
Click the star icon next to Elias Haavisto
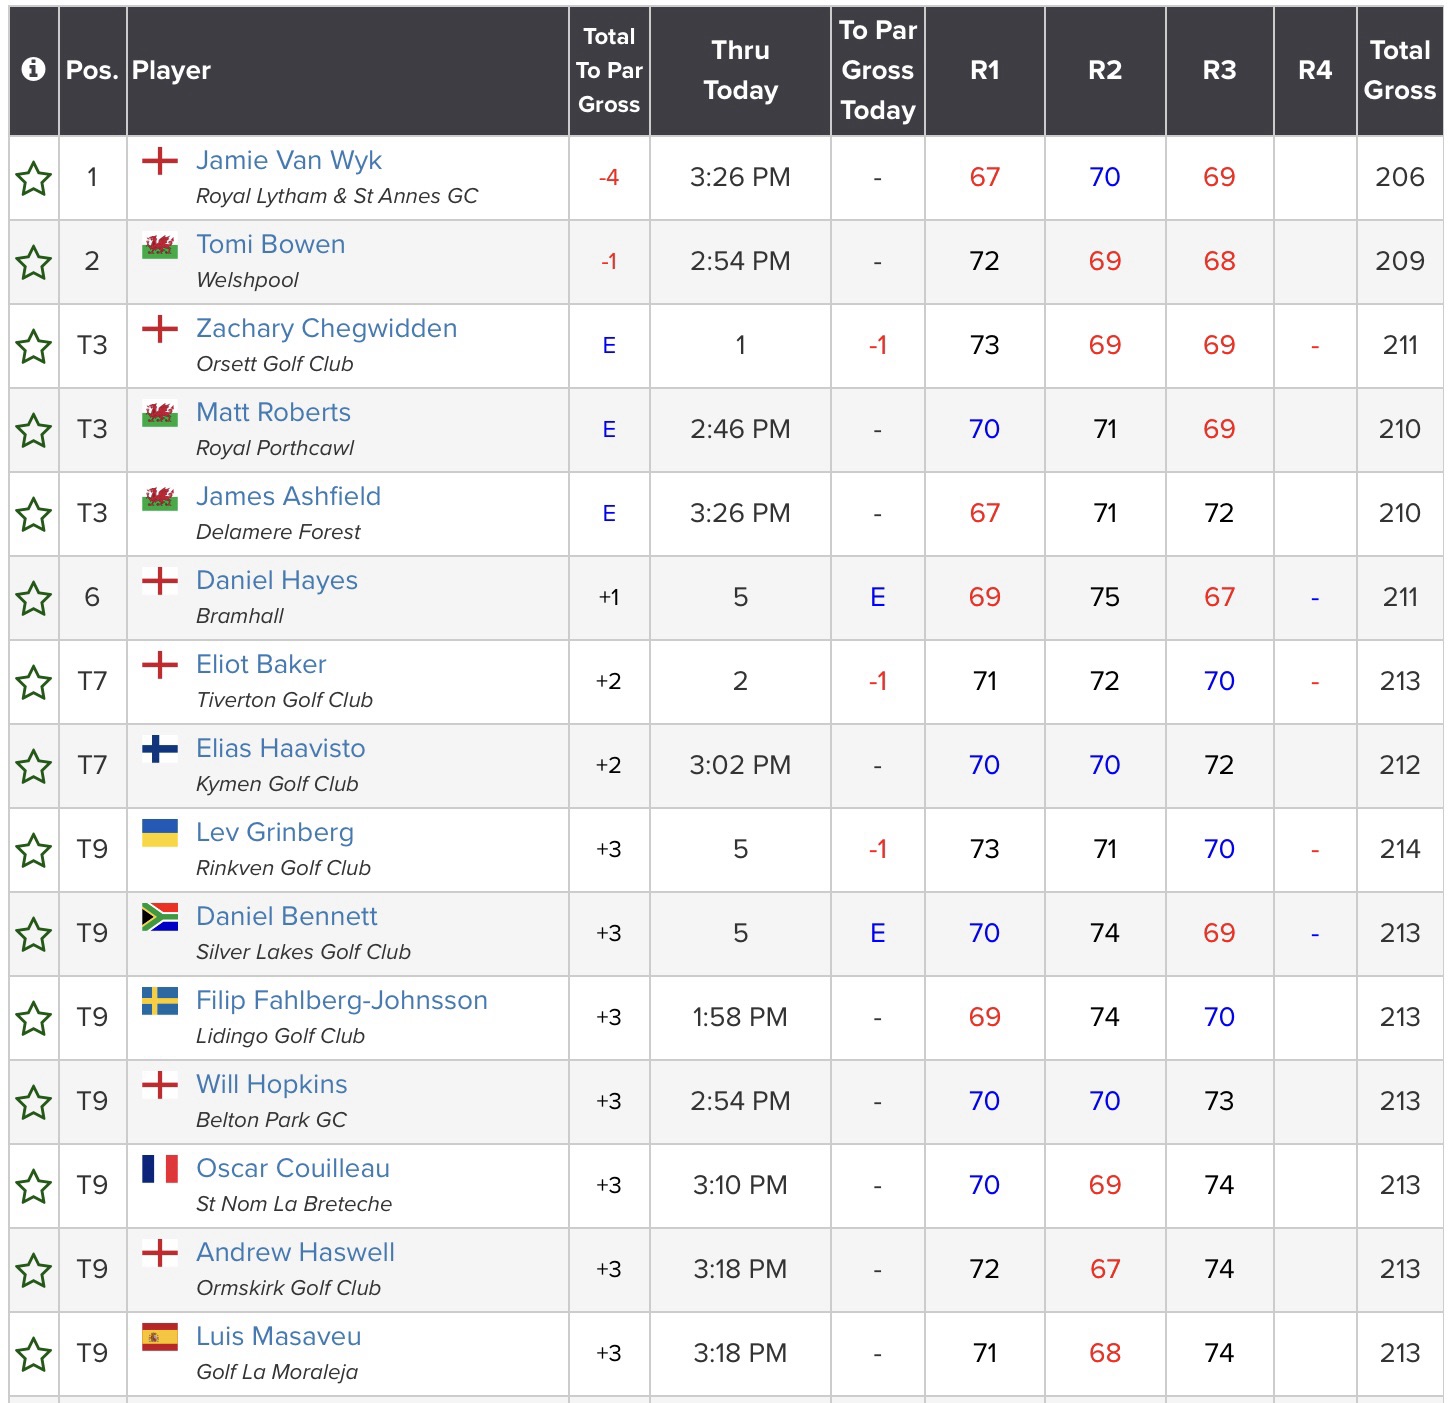tap(33, 767)
